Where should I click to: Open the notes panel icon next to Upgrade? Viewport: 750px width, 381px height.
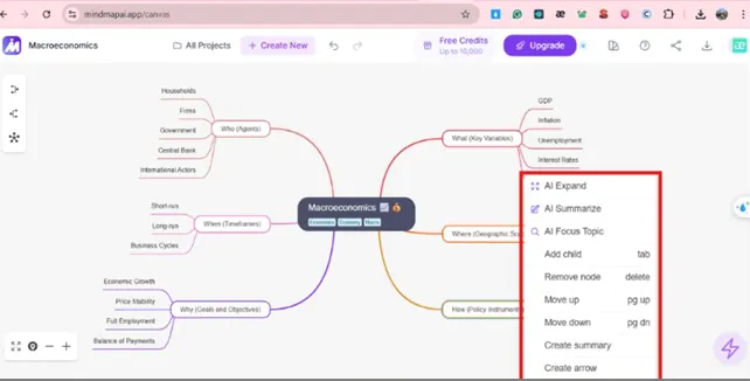pos(614,46)
